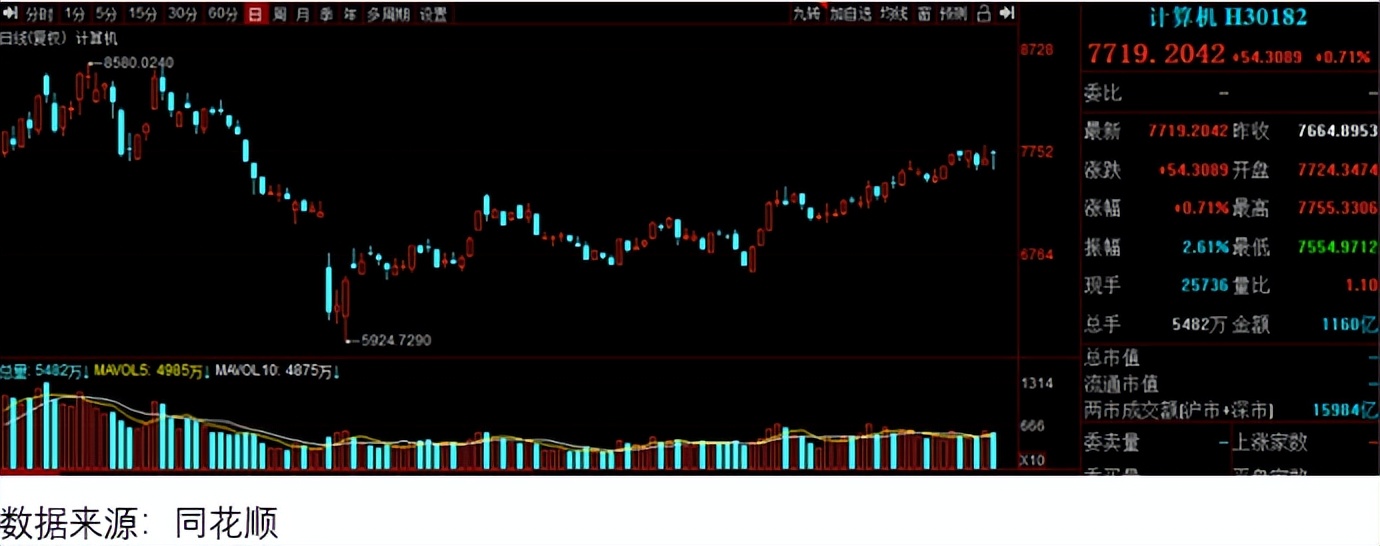Click the 金额 value 1160亿
The width and height of the screenshot is (1380, 546).
[1349, 324]
